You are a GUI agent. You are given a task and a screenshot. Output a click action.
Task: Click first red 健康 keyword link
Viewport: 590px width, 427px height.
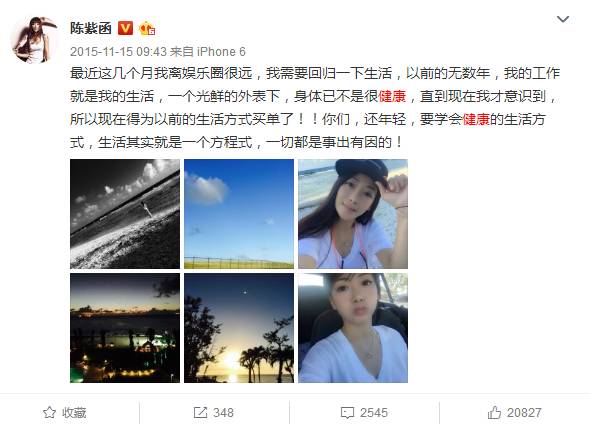click(392, 96)
